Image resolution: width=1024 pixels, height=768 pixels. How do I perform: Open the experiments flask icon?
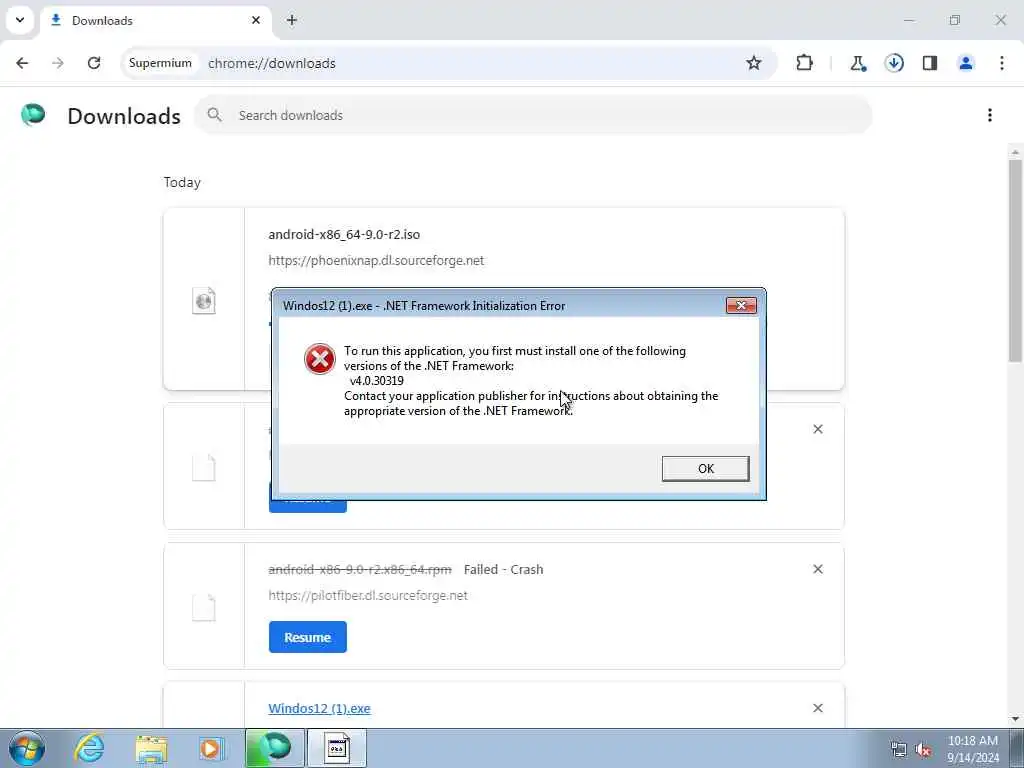pos(857,63)
